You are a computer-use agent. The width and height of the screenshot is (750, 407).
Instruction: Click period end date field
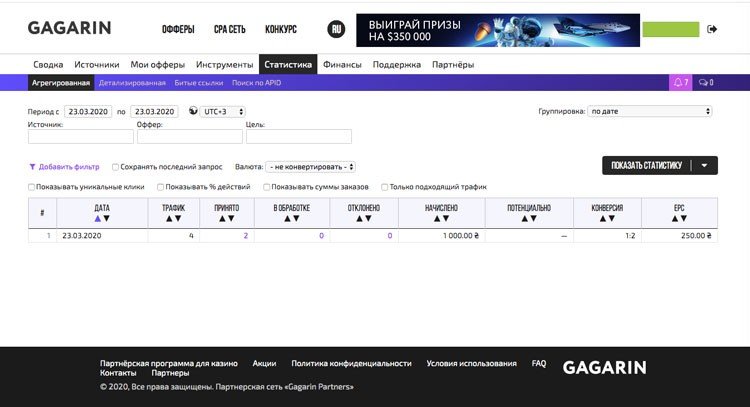[x=154, y=111]
